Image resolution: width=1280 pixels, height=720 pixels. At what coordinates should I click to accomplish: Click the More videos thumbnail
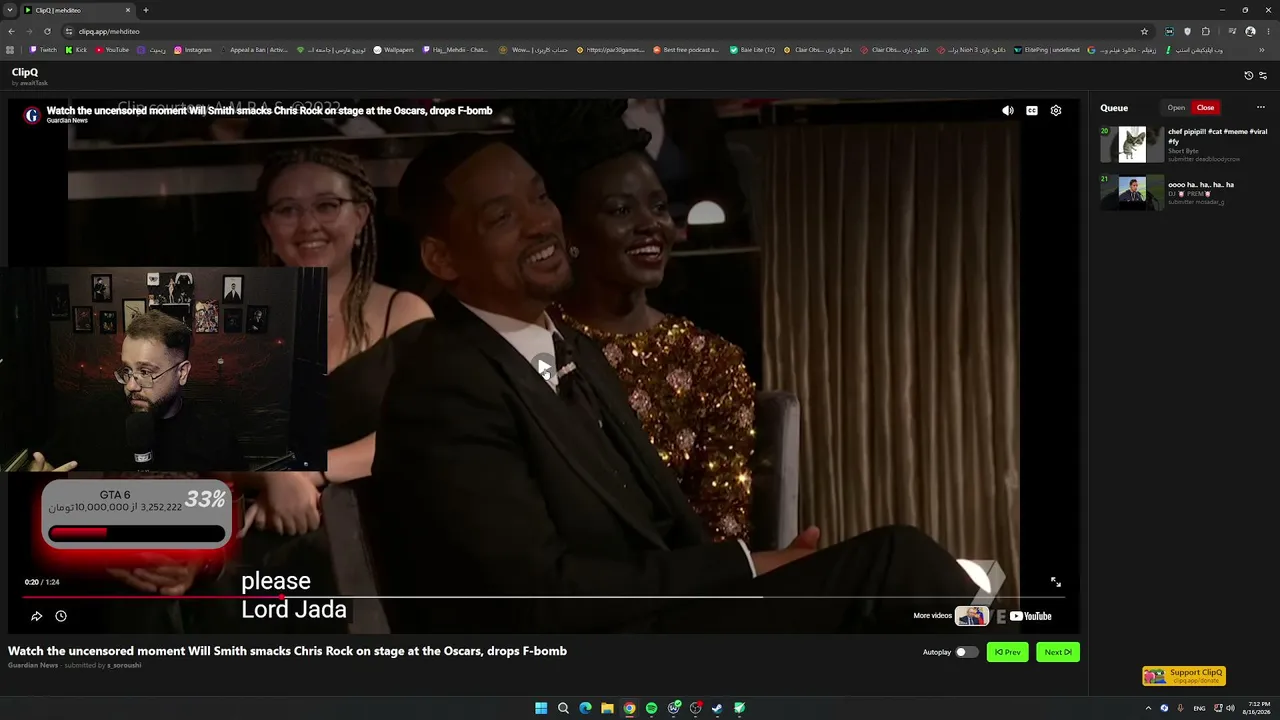pos(971,616)
